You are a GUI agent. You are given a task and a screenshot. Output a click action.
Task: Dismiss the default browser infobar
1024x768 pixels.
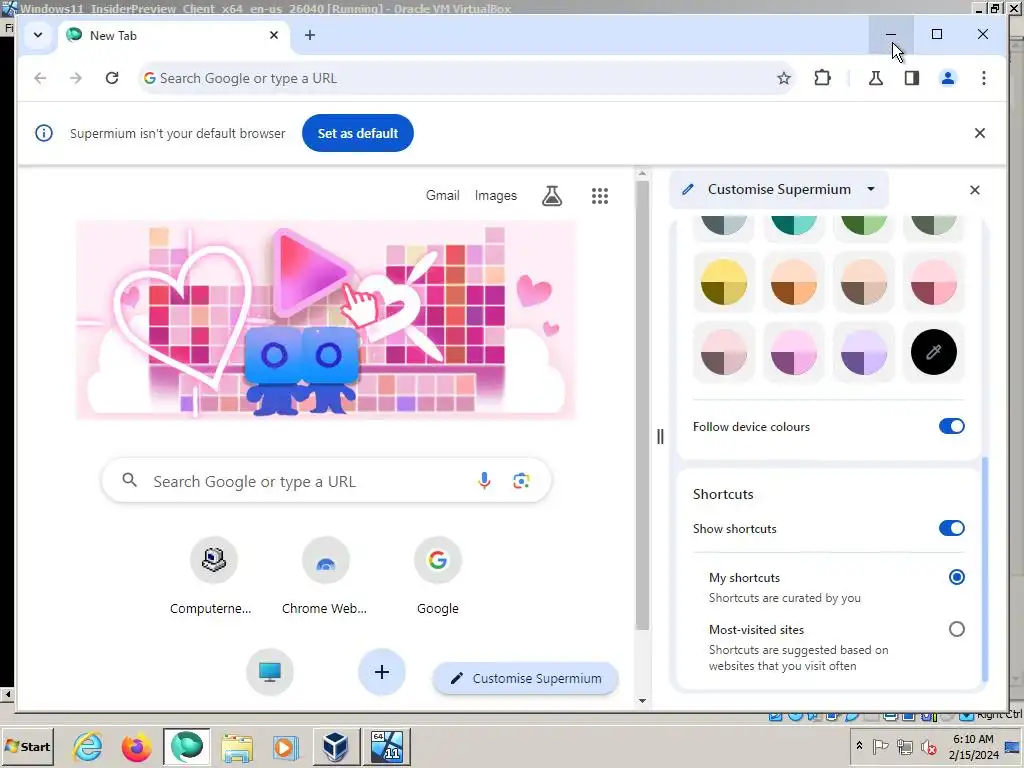980,133
